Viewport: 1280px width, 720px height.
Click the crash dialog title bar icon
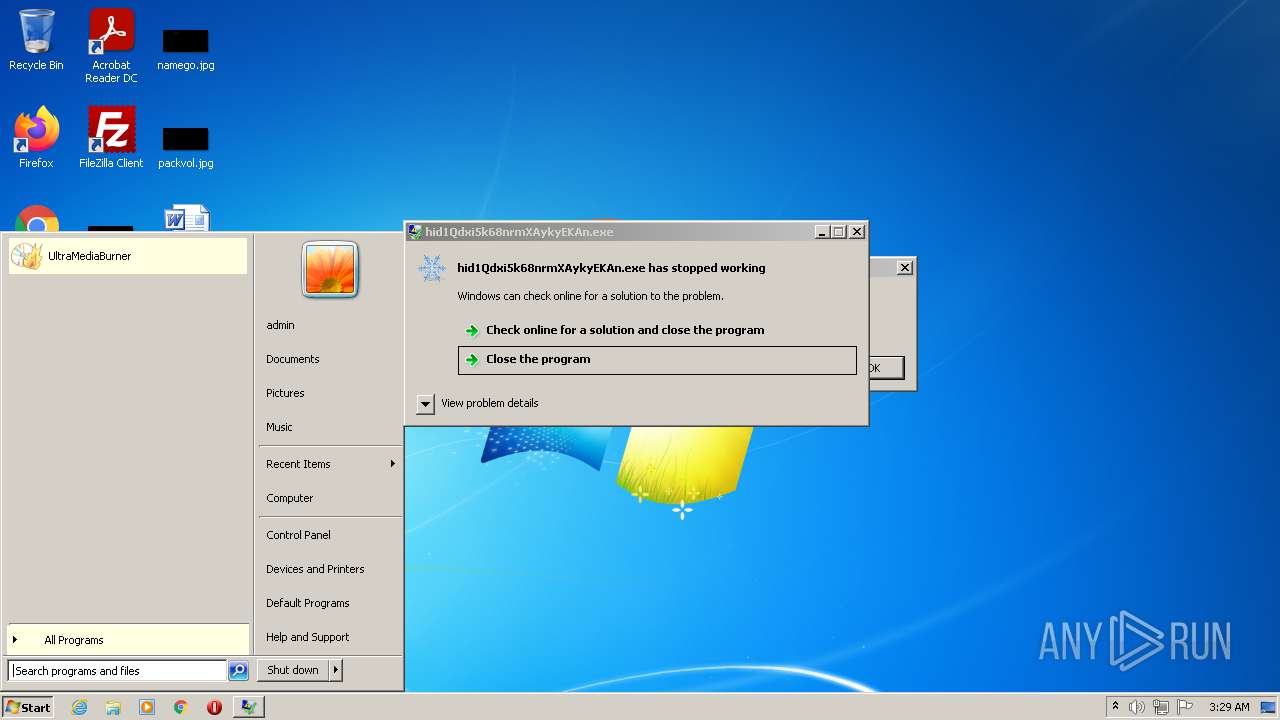[x=415, y=232]
